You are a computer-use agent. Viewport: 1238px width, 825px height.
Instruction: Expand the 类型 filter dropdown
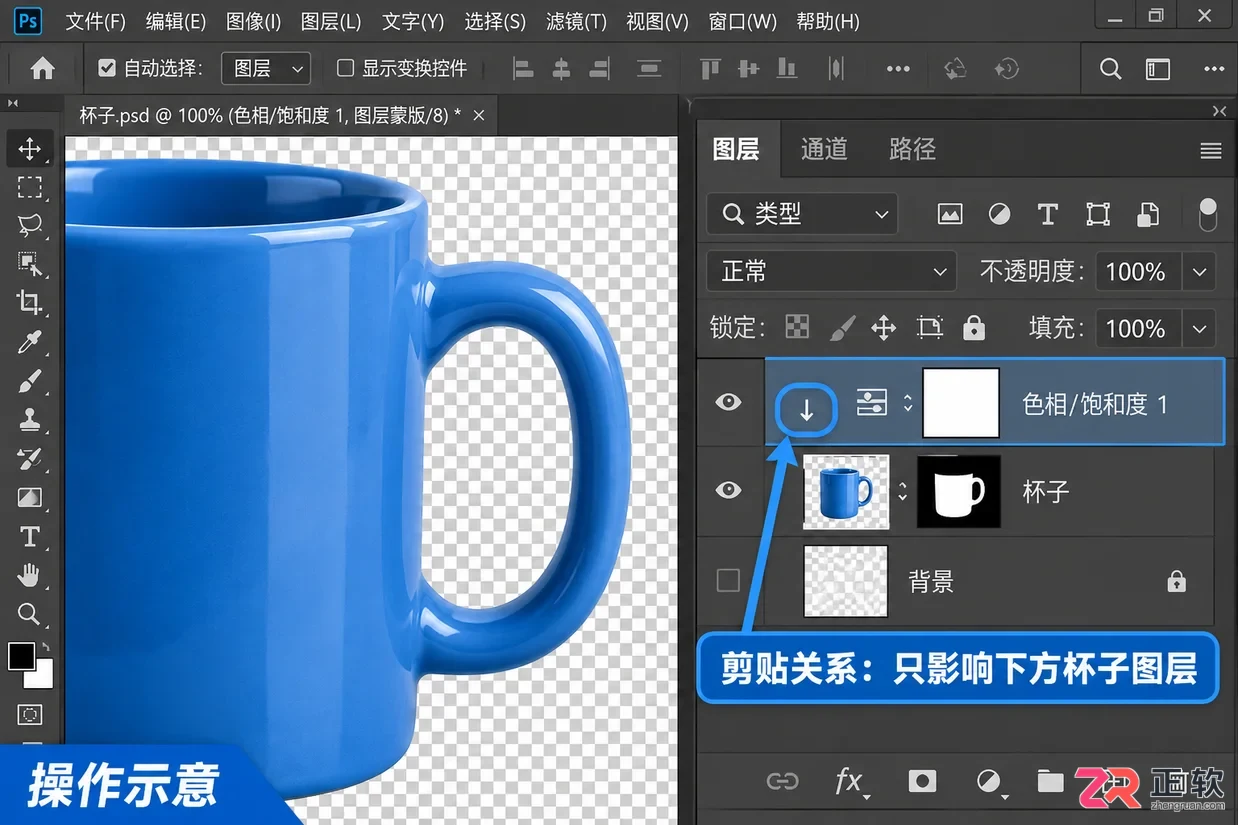pos(802,214)
